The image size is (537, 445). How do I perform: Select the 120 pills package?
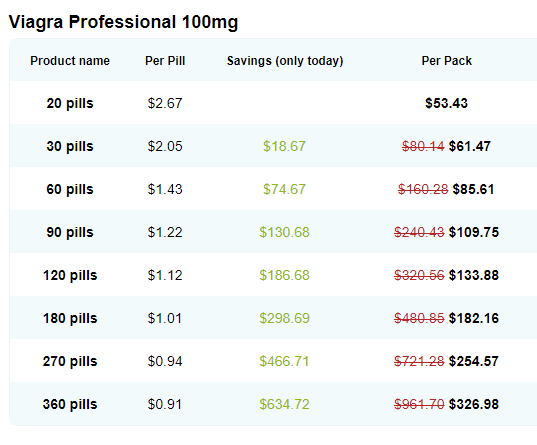[70, 275]
